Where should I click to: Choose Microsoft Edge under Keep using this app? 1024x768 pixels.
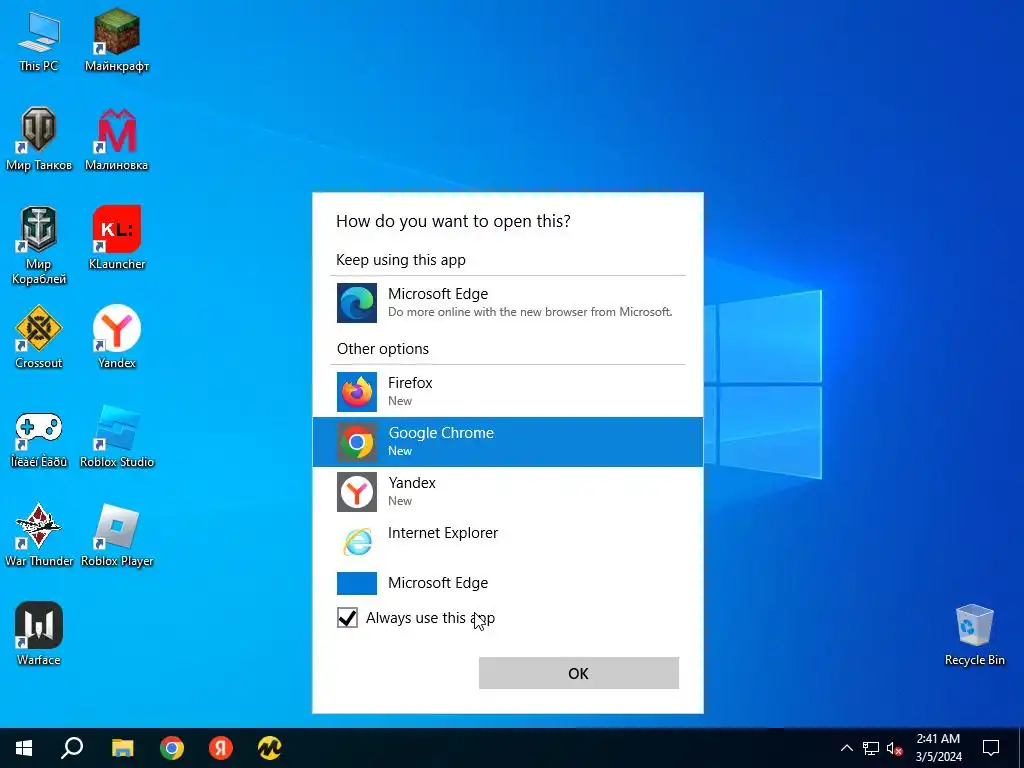(x=508, y=302)
